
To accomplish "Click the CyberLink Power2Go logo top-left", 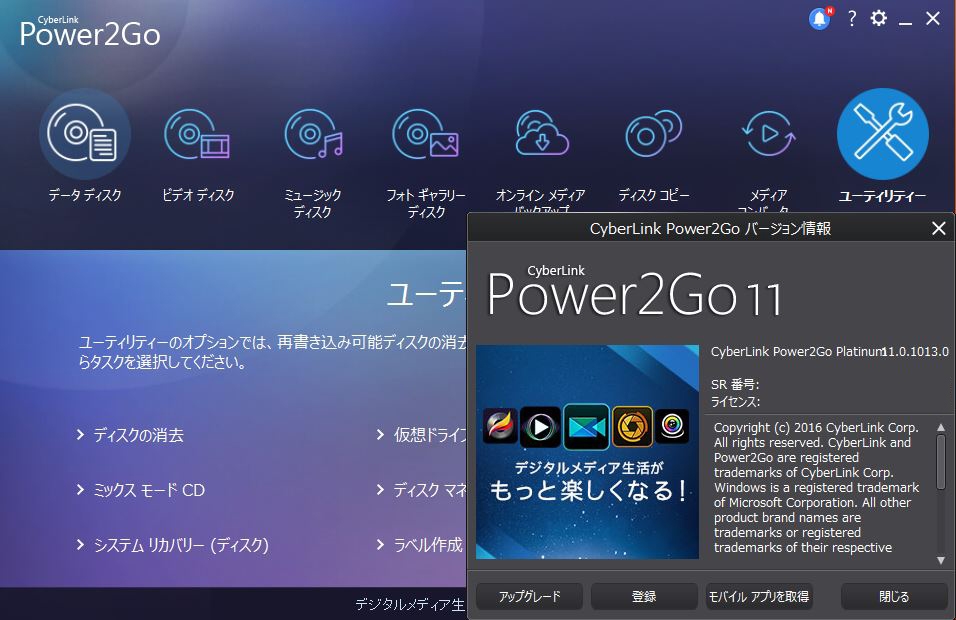I will click(x=90, y=31).
